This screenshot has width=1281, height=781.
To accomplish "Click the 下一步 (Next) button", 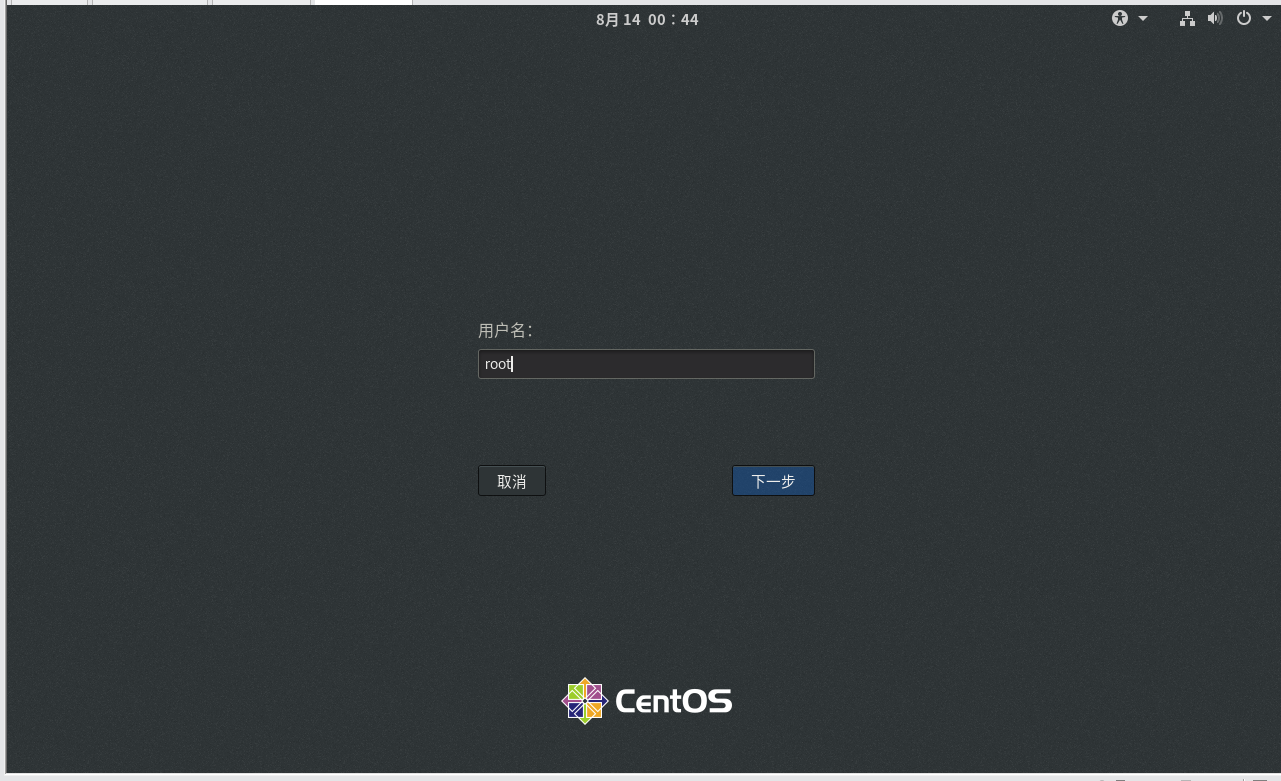I will pyautogui.click(x=773, y=481).
